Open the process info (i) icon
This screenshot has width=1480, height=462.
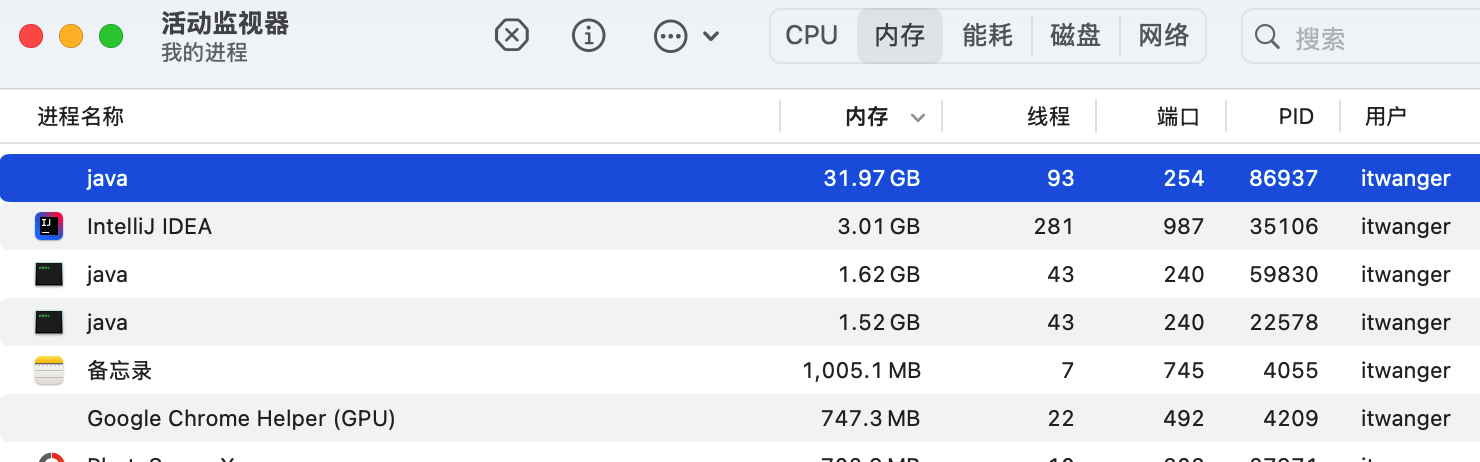pos(589,36)
